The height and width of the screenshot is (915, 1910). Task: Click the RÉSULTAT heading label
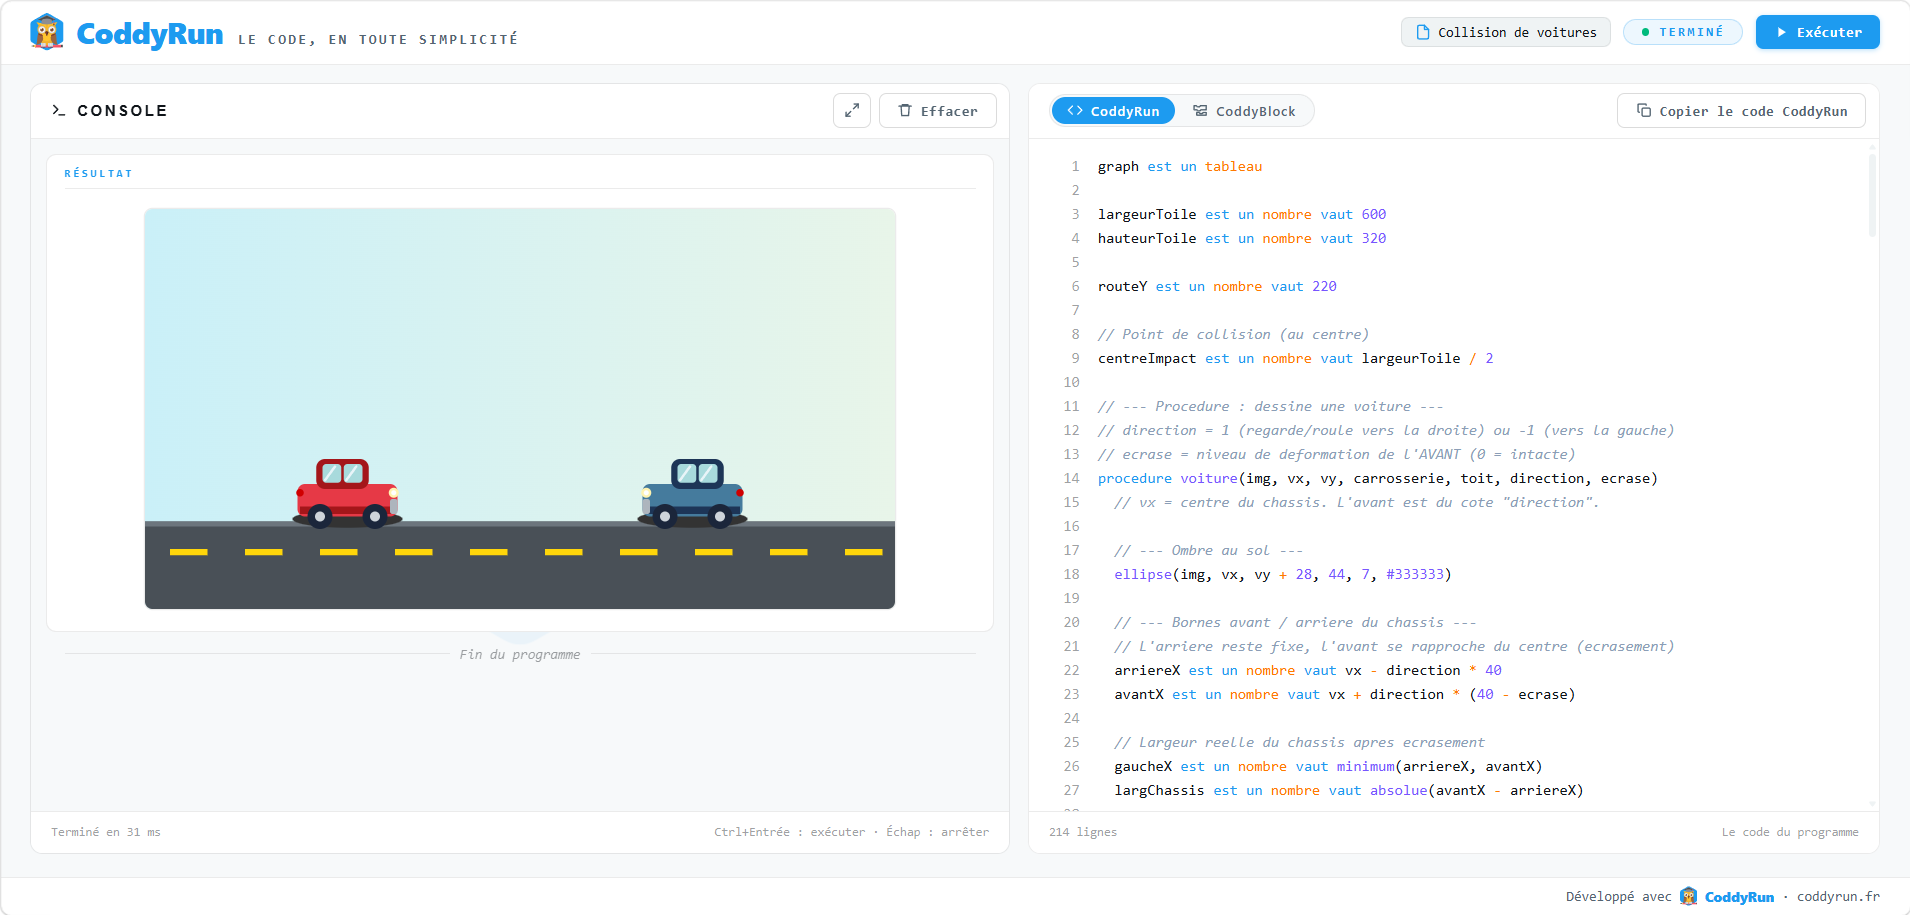[98, 174]
